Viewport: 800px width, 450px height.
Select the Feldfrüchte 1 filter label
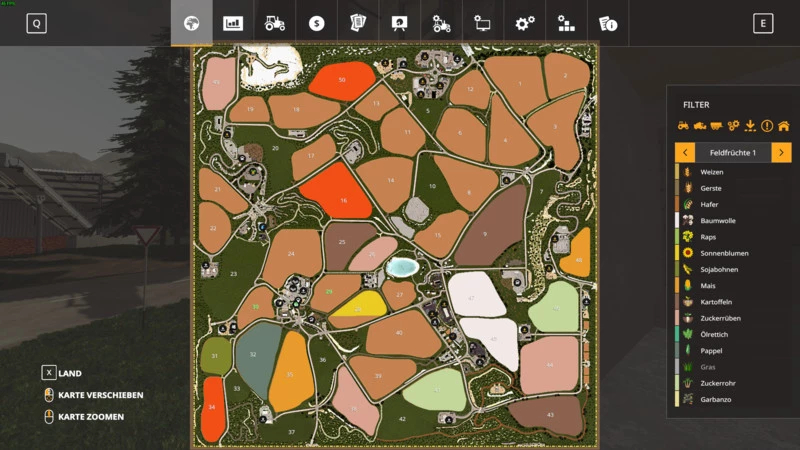pos(733,153)
